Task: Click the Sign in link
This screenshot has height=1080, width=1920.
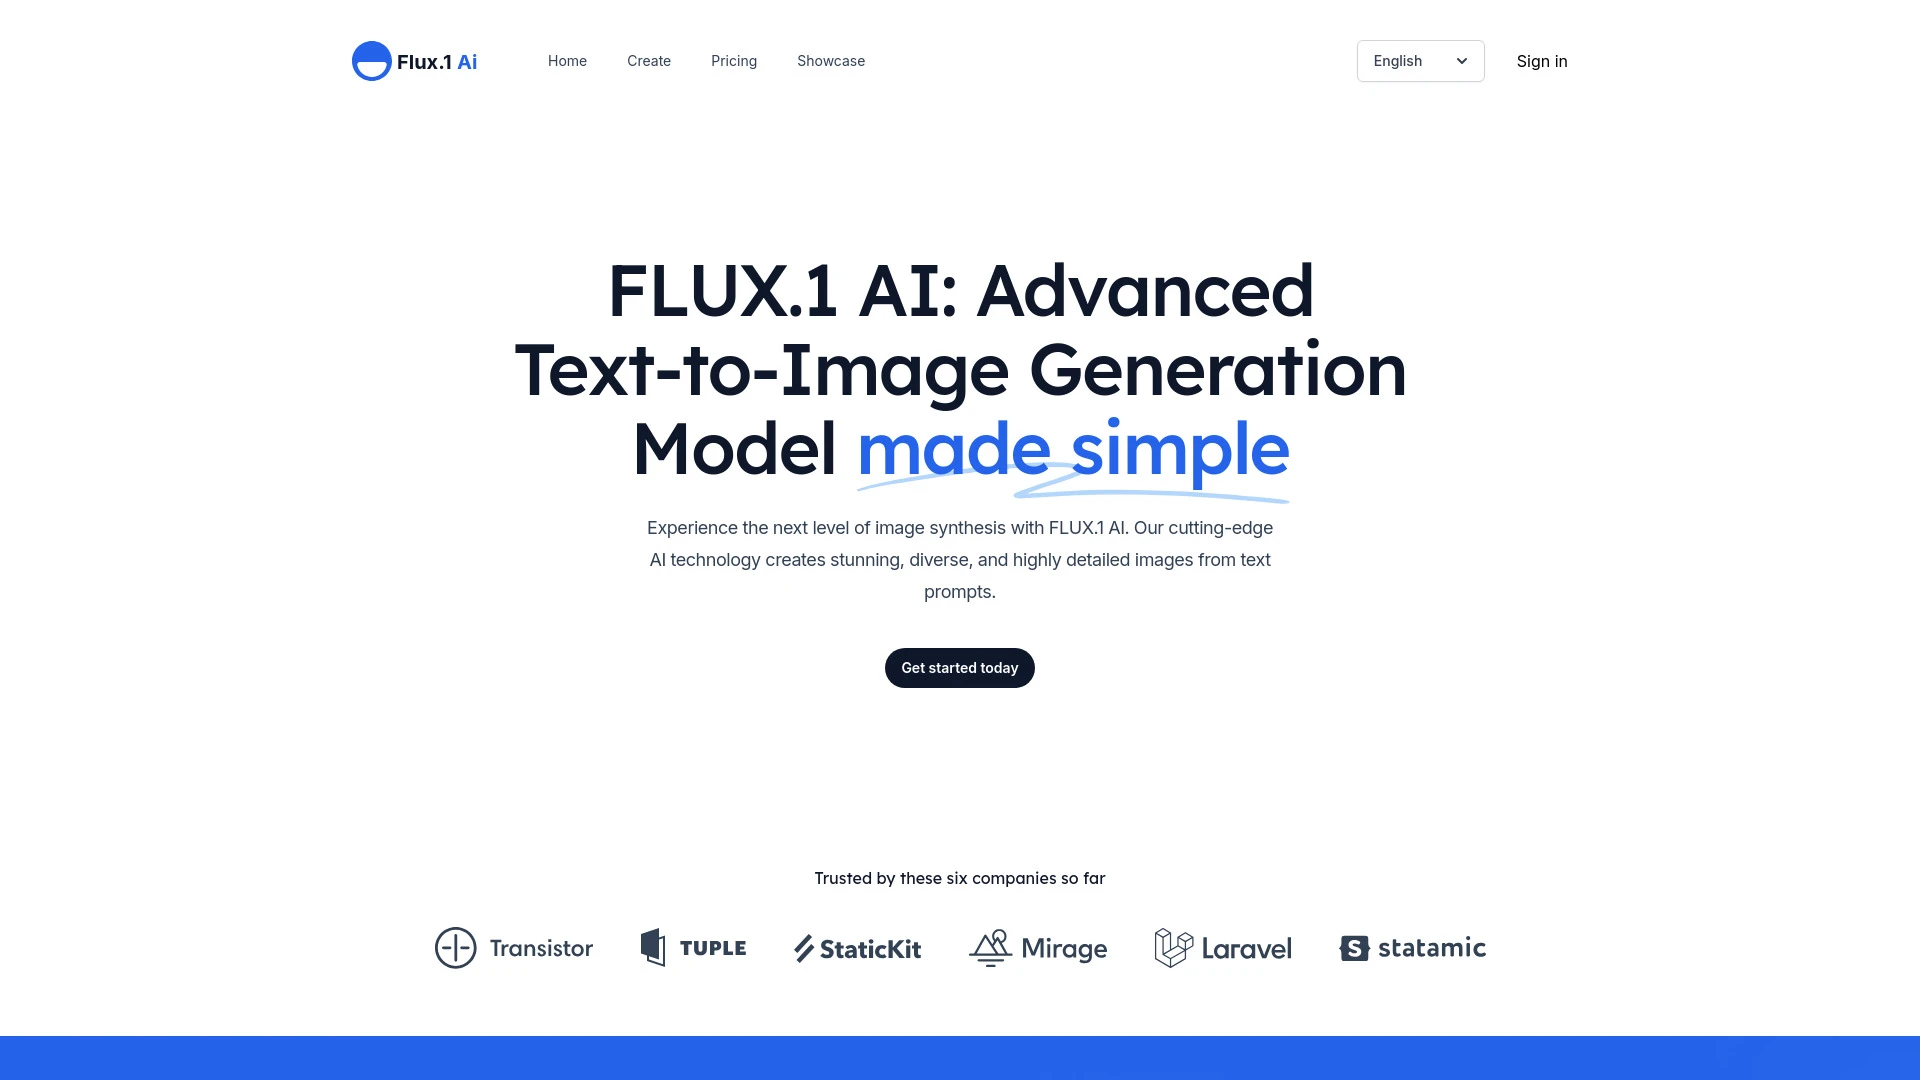Action: pos(1542,61)
